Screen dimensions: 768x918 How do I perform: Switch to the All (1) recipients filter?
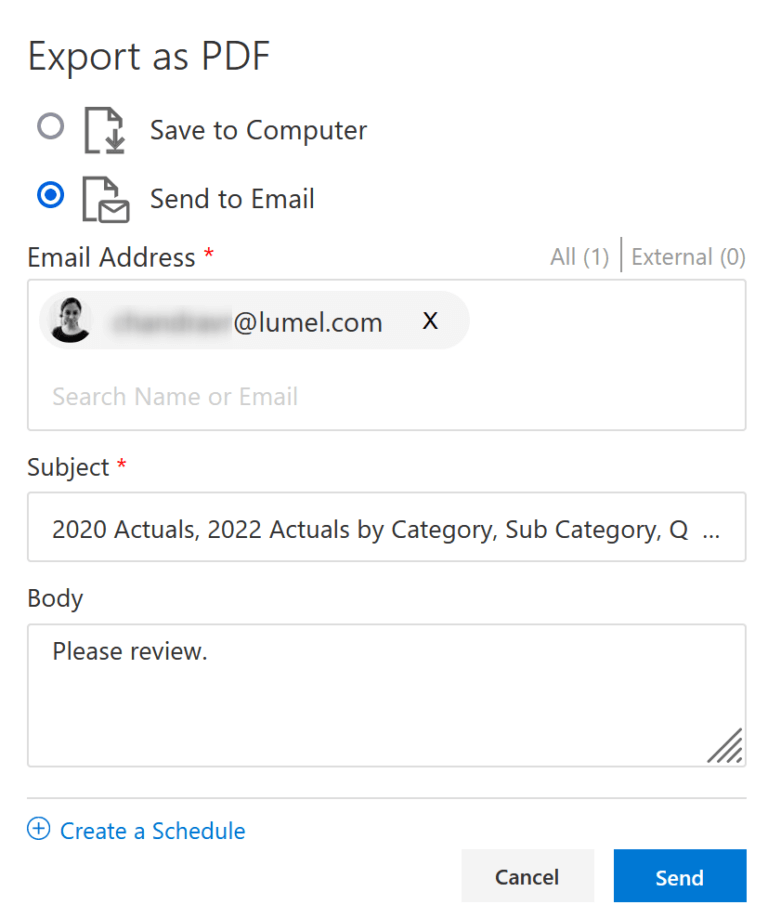pos(579,257)
